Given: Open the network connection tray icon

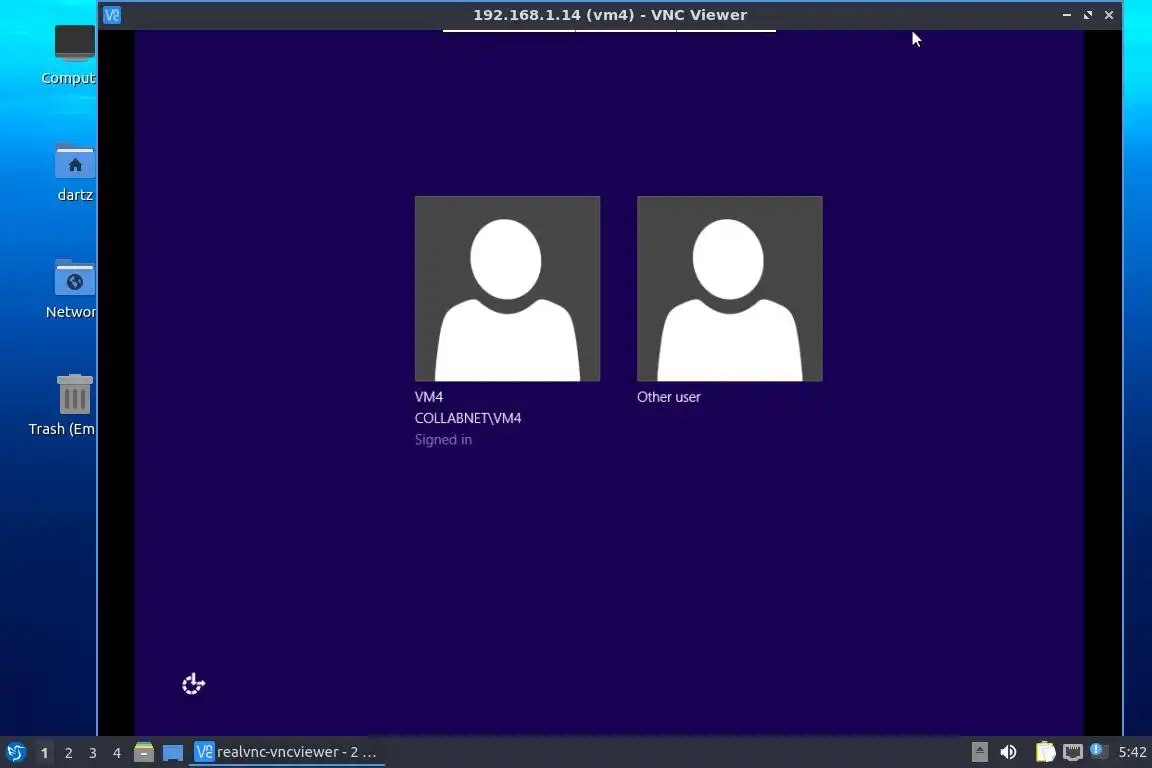Looking at the screenshot, I should coord(1073,752).
